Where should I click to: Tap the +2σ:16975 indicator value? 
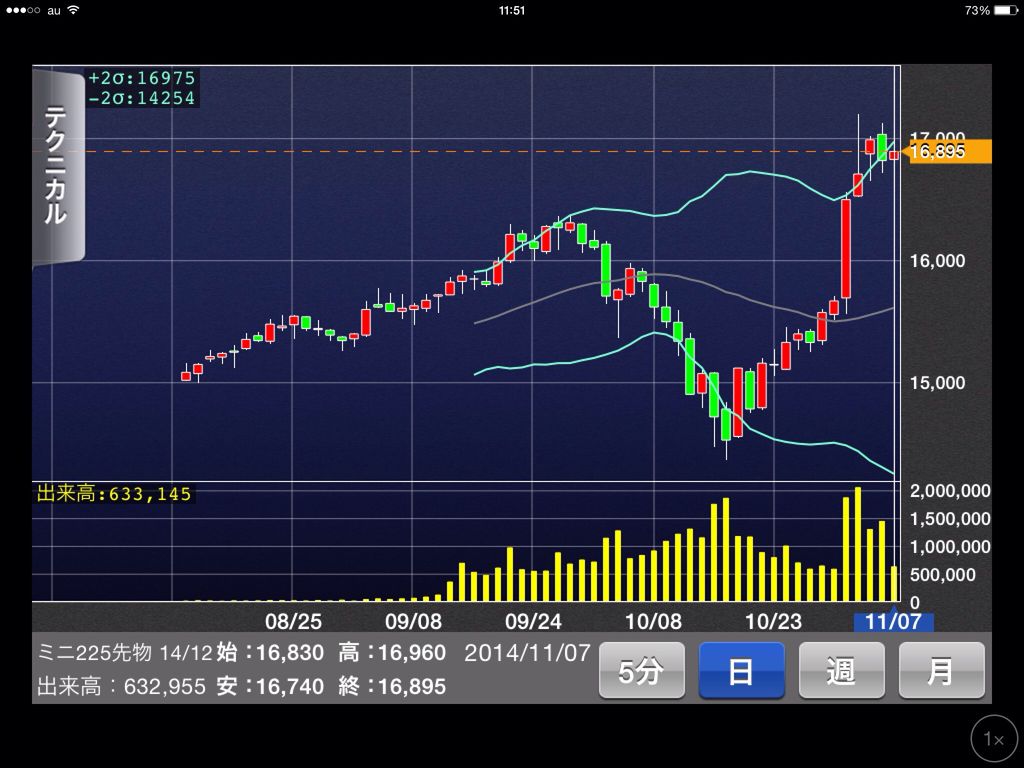[142, 78]
